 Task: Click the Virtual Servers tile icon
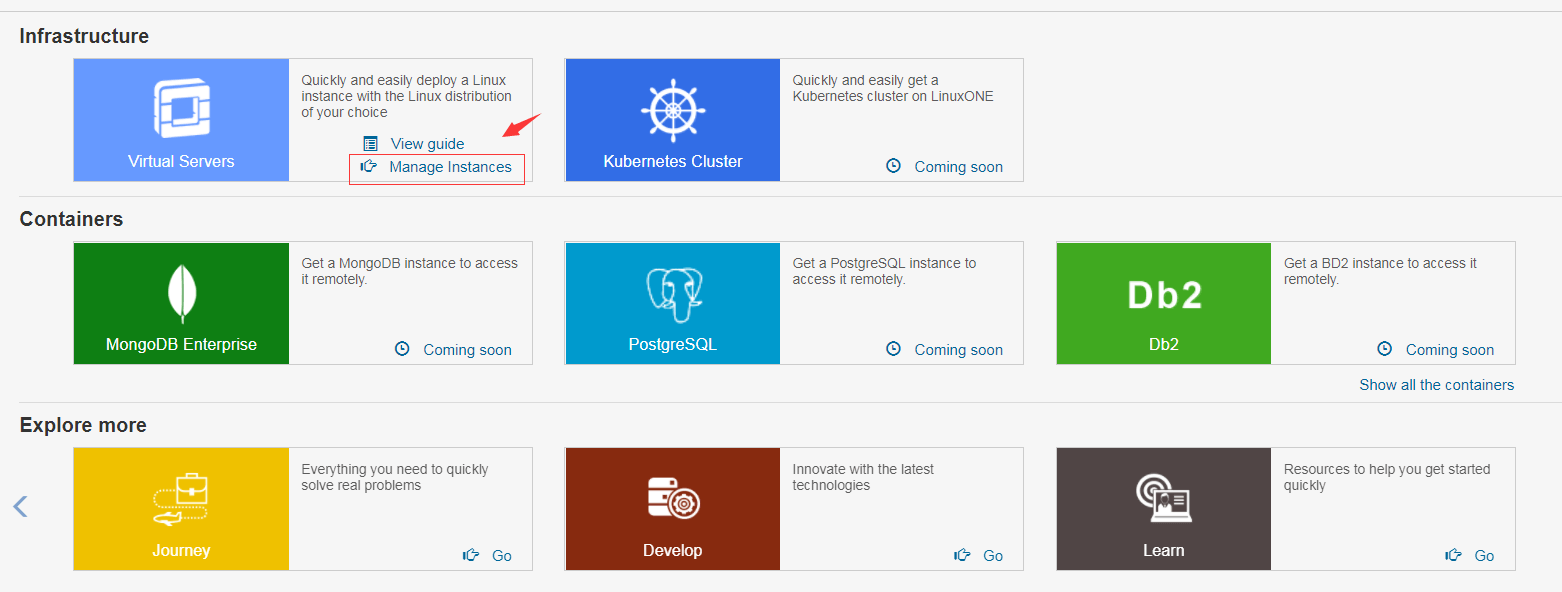[x=181, y=108]
